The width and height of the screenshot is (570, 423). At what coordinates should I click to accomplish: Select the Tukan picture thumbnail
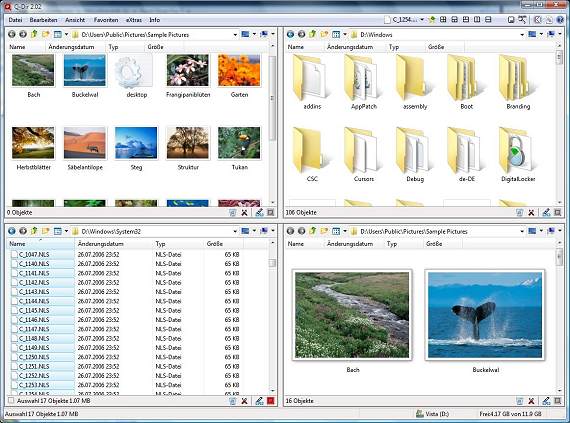[239, 143]
